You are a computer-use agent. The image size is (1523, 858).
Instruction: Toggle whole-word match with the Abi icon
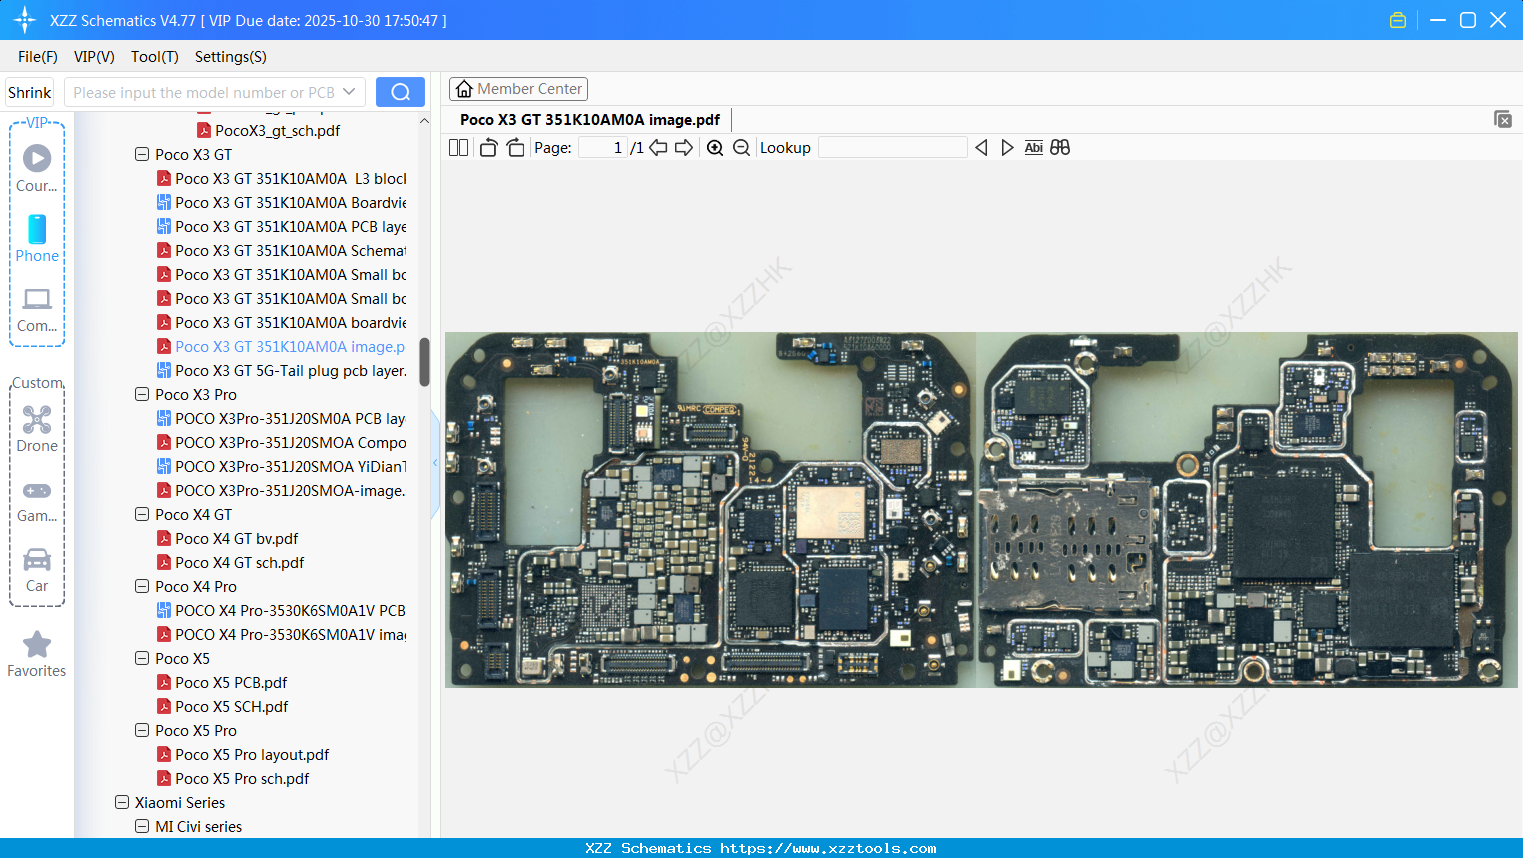[1033, 147]
